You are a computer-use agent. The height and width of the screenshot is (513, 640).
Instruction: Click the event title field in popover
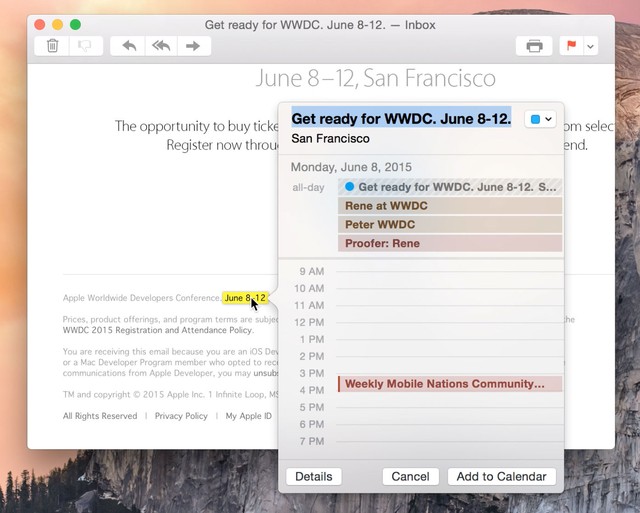tap(401, 118)
